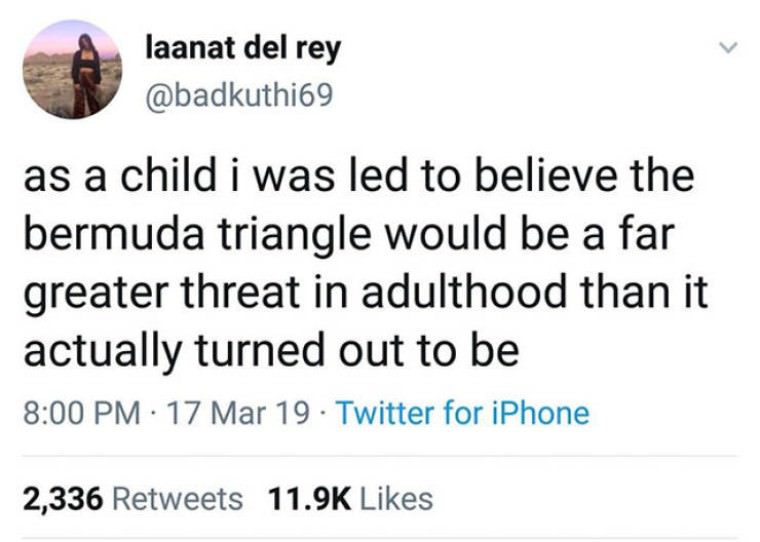Viewport: 760px width, 542px height.
Task: View the Likes list label
Action: tap(396, 499)
